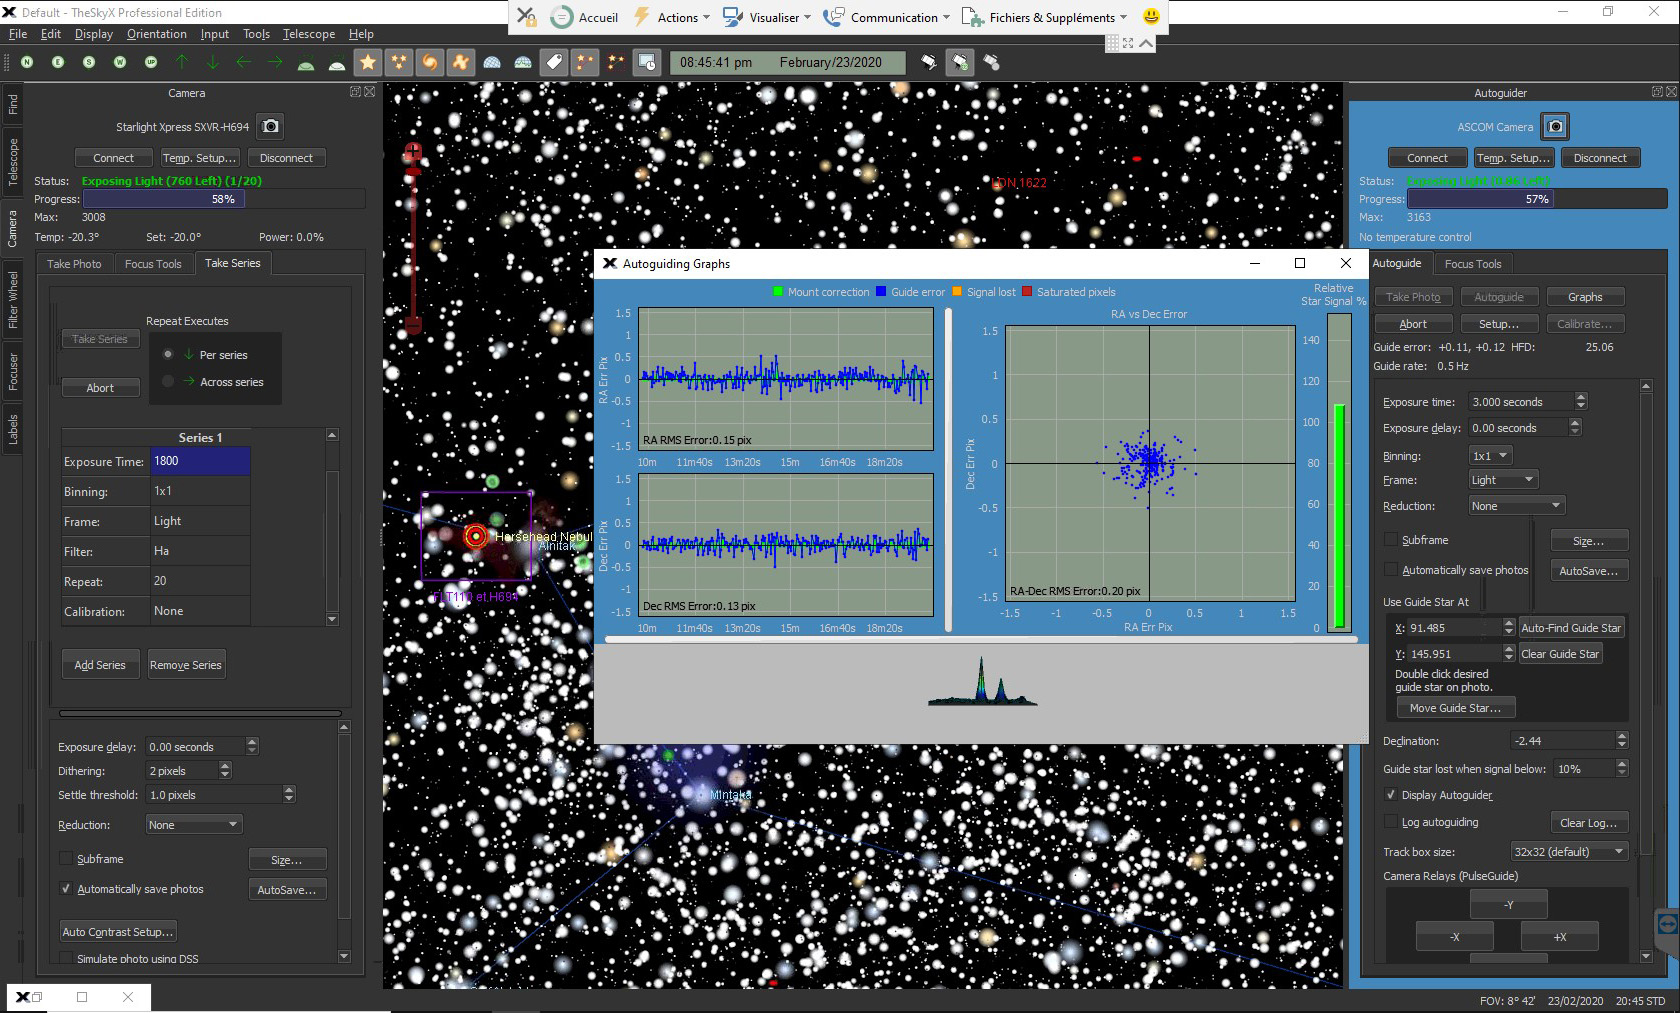Open the Telescope menu

309,33
